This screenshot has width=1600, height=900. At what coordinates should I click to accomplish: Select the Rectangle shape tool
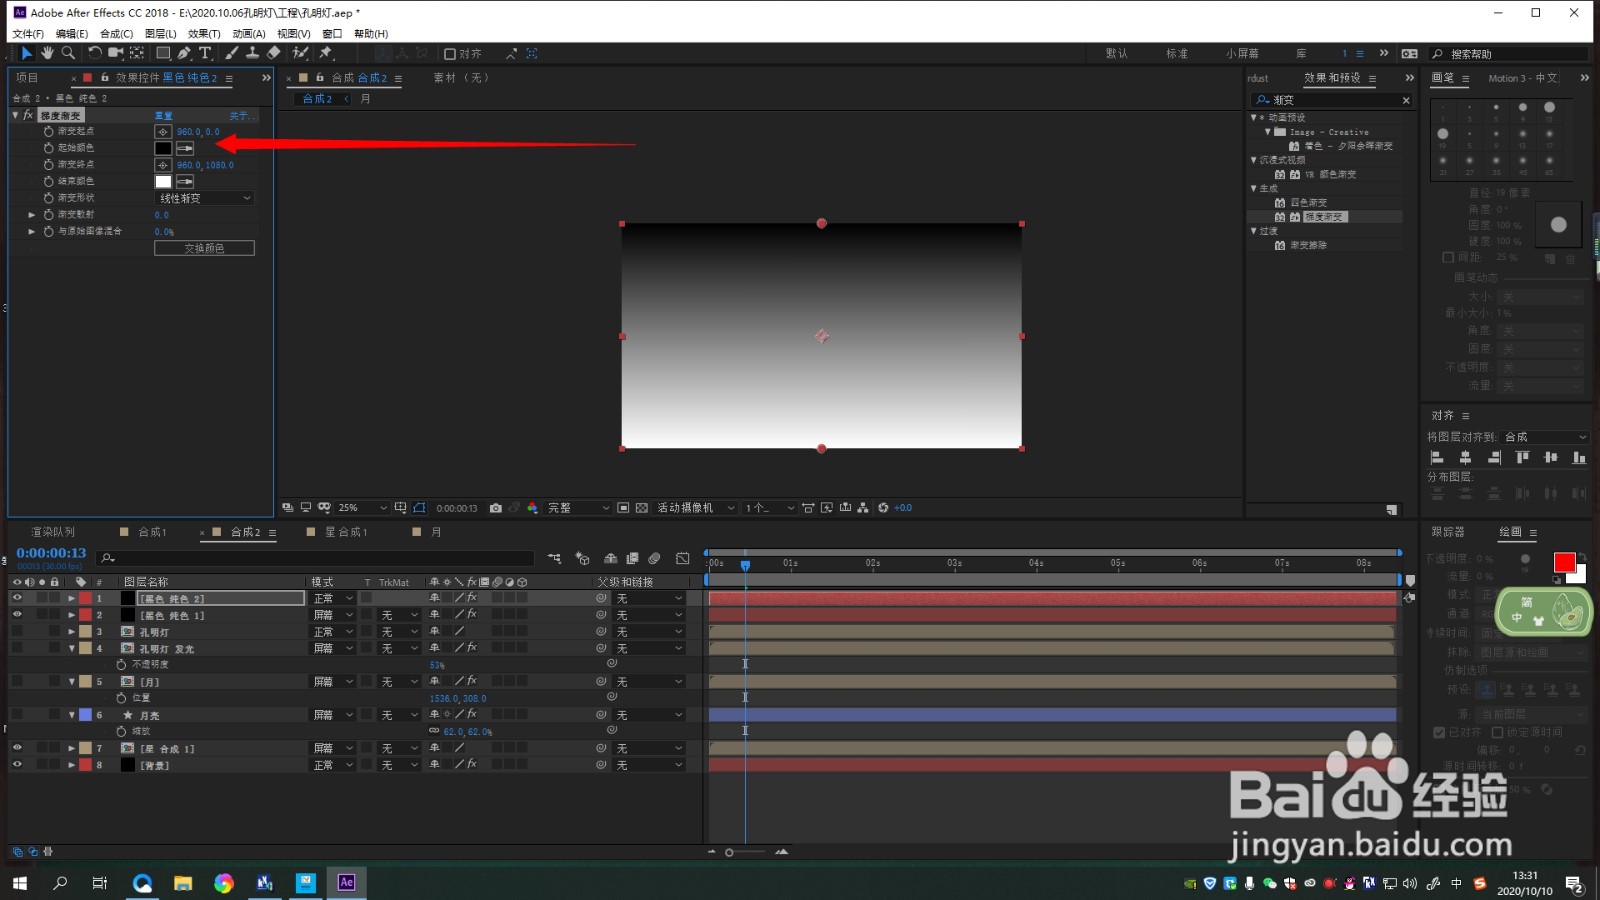(x=163, y=53)
